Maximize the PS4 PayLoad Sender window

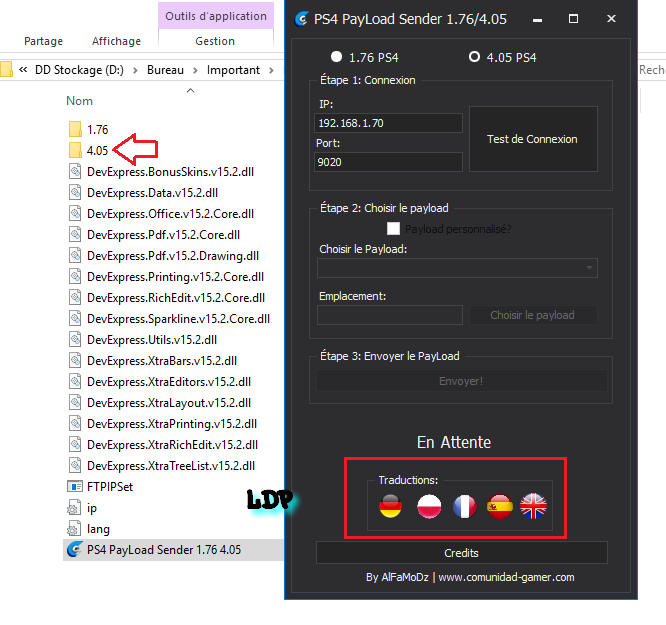tap(573, 19)
